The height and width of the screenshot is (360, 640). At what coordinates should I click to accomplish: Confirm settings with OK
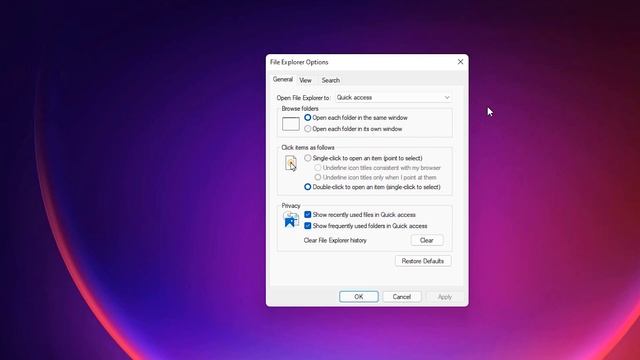[359, 297]
